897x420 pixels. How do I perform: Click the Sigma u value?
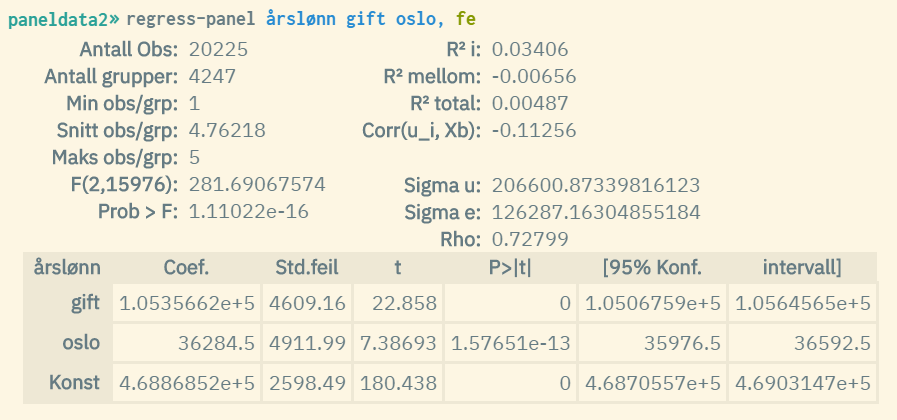coord(595,185)
